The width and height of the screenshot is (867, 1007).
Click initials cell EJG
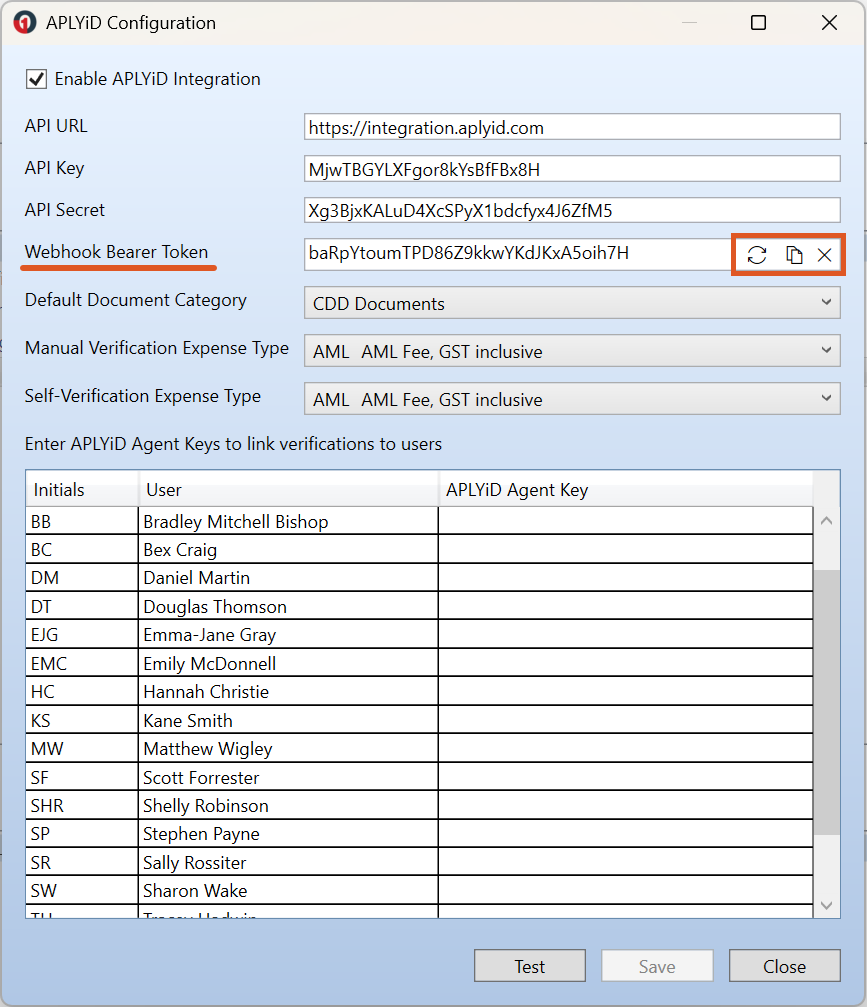[82, 634]
